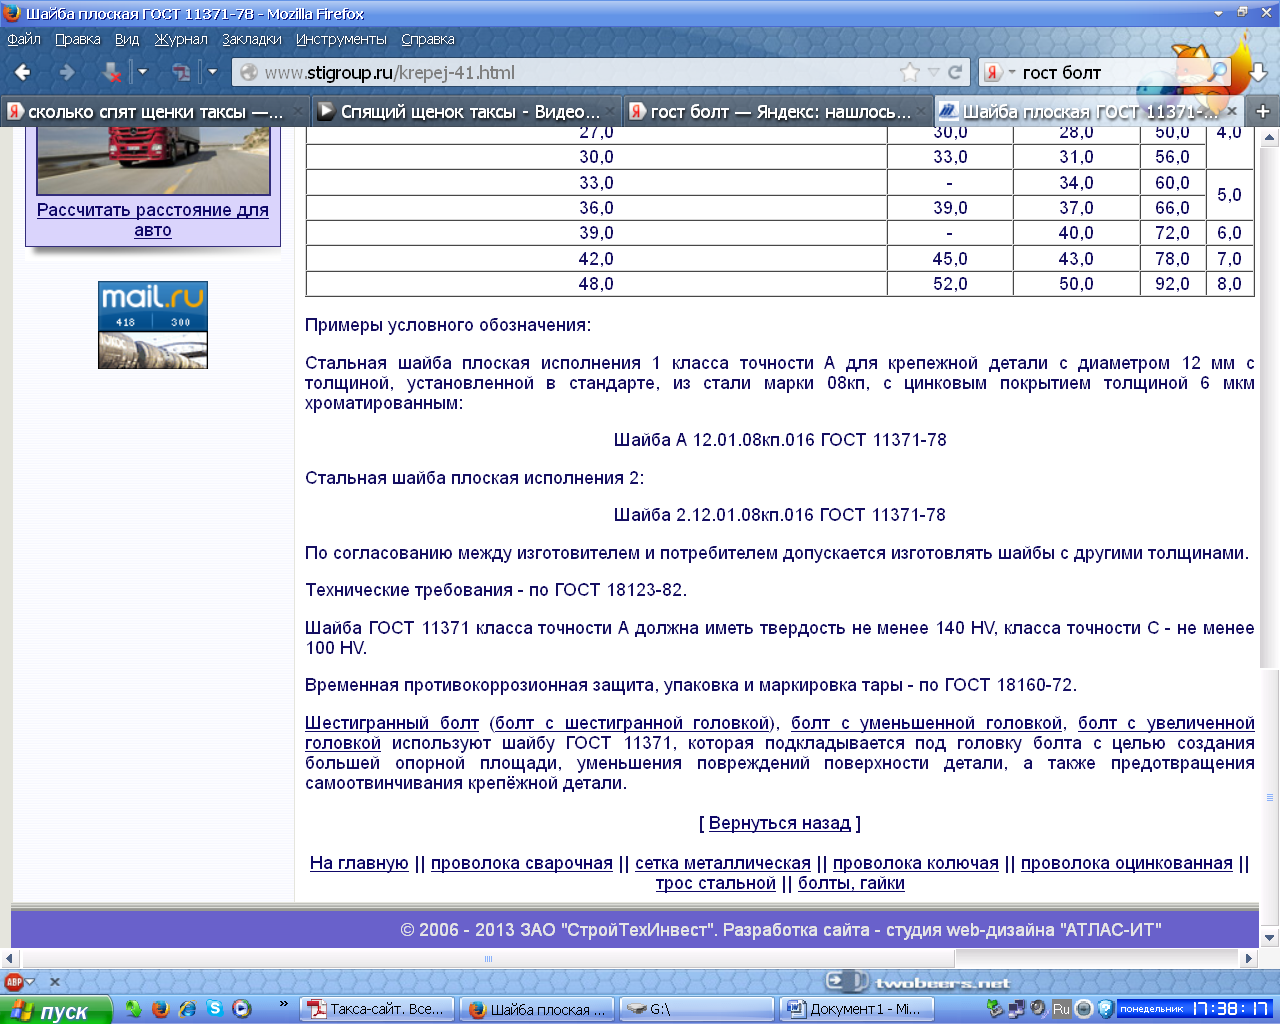Switch to 'Спящий щенок таксы - Видео' tab
The height and width of the screenshot is (1024, 1280).
[466, 111]
